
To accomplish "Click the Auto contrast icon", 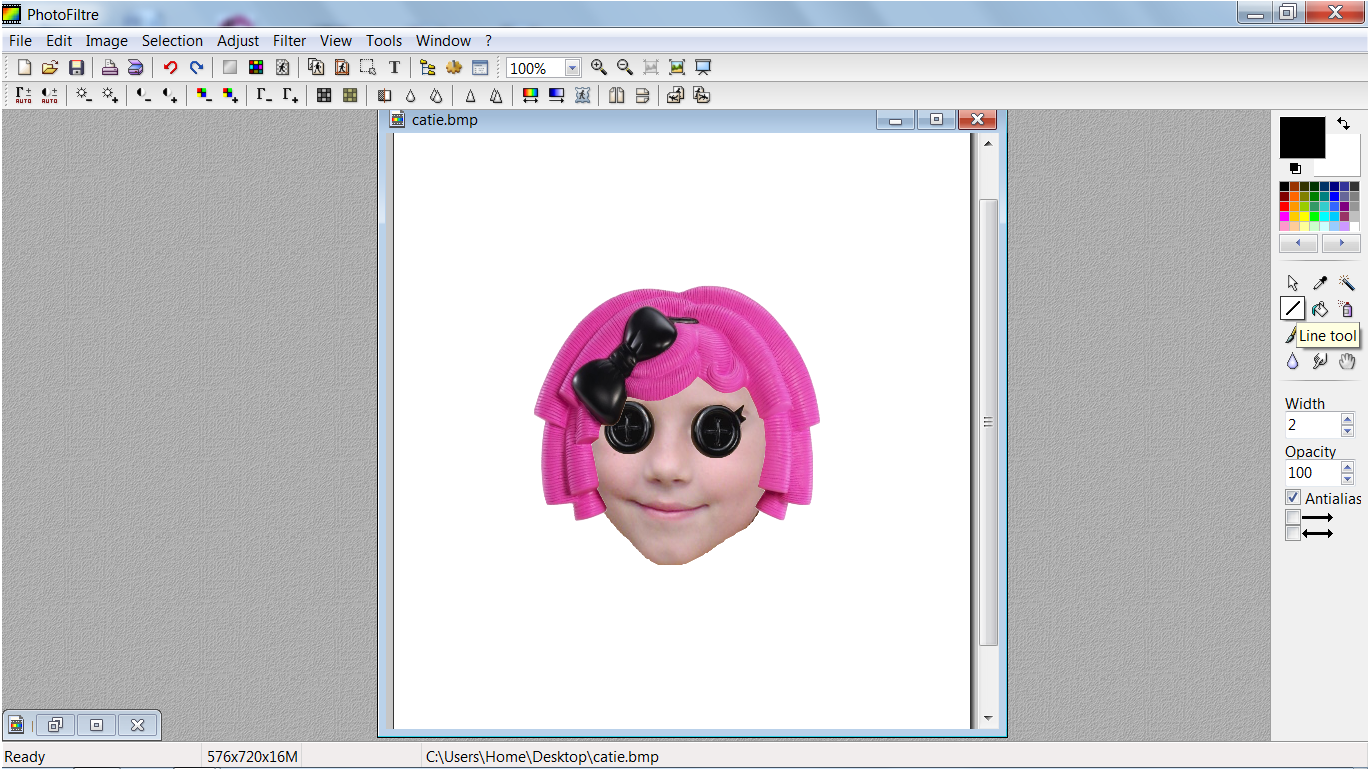I will 49,95.
